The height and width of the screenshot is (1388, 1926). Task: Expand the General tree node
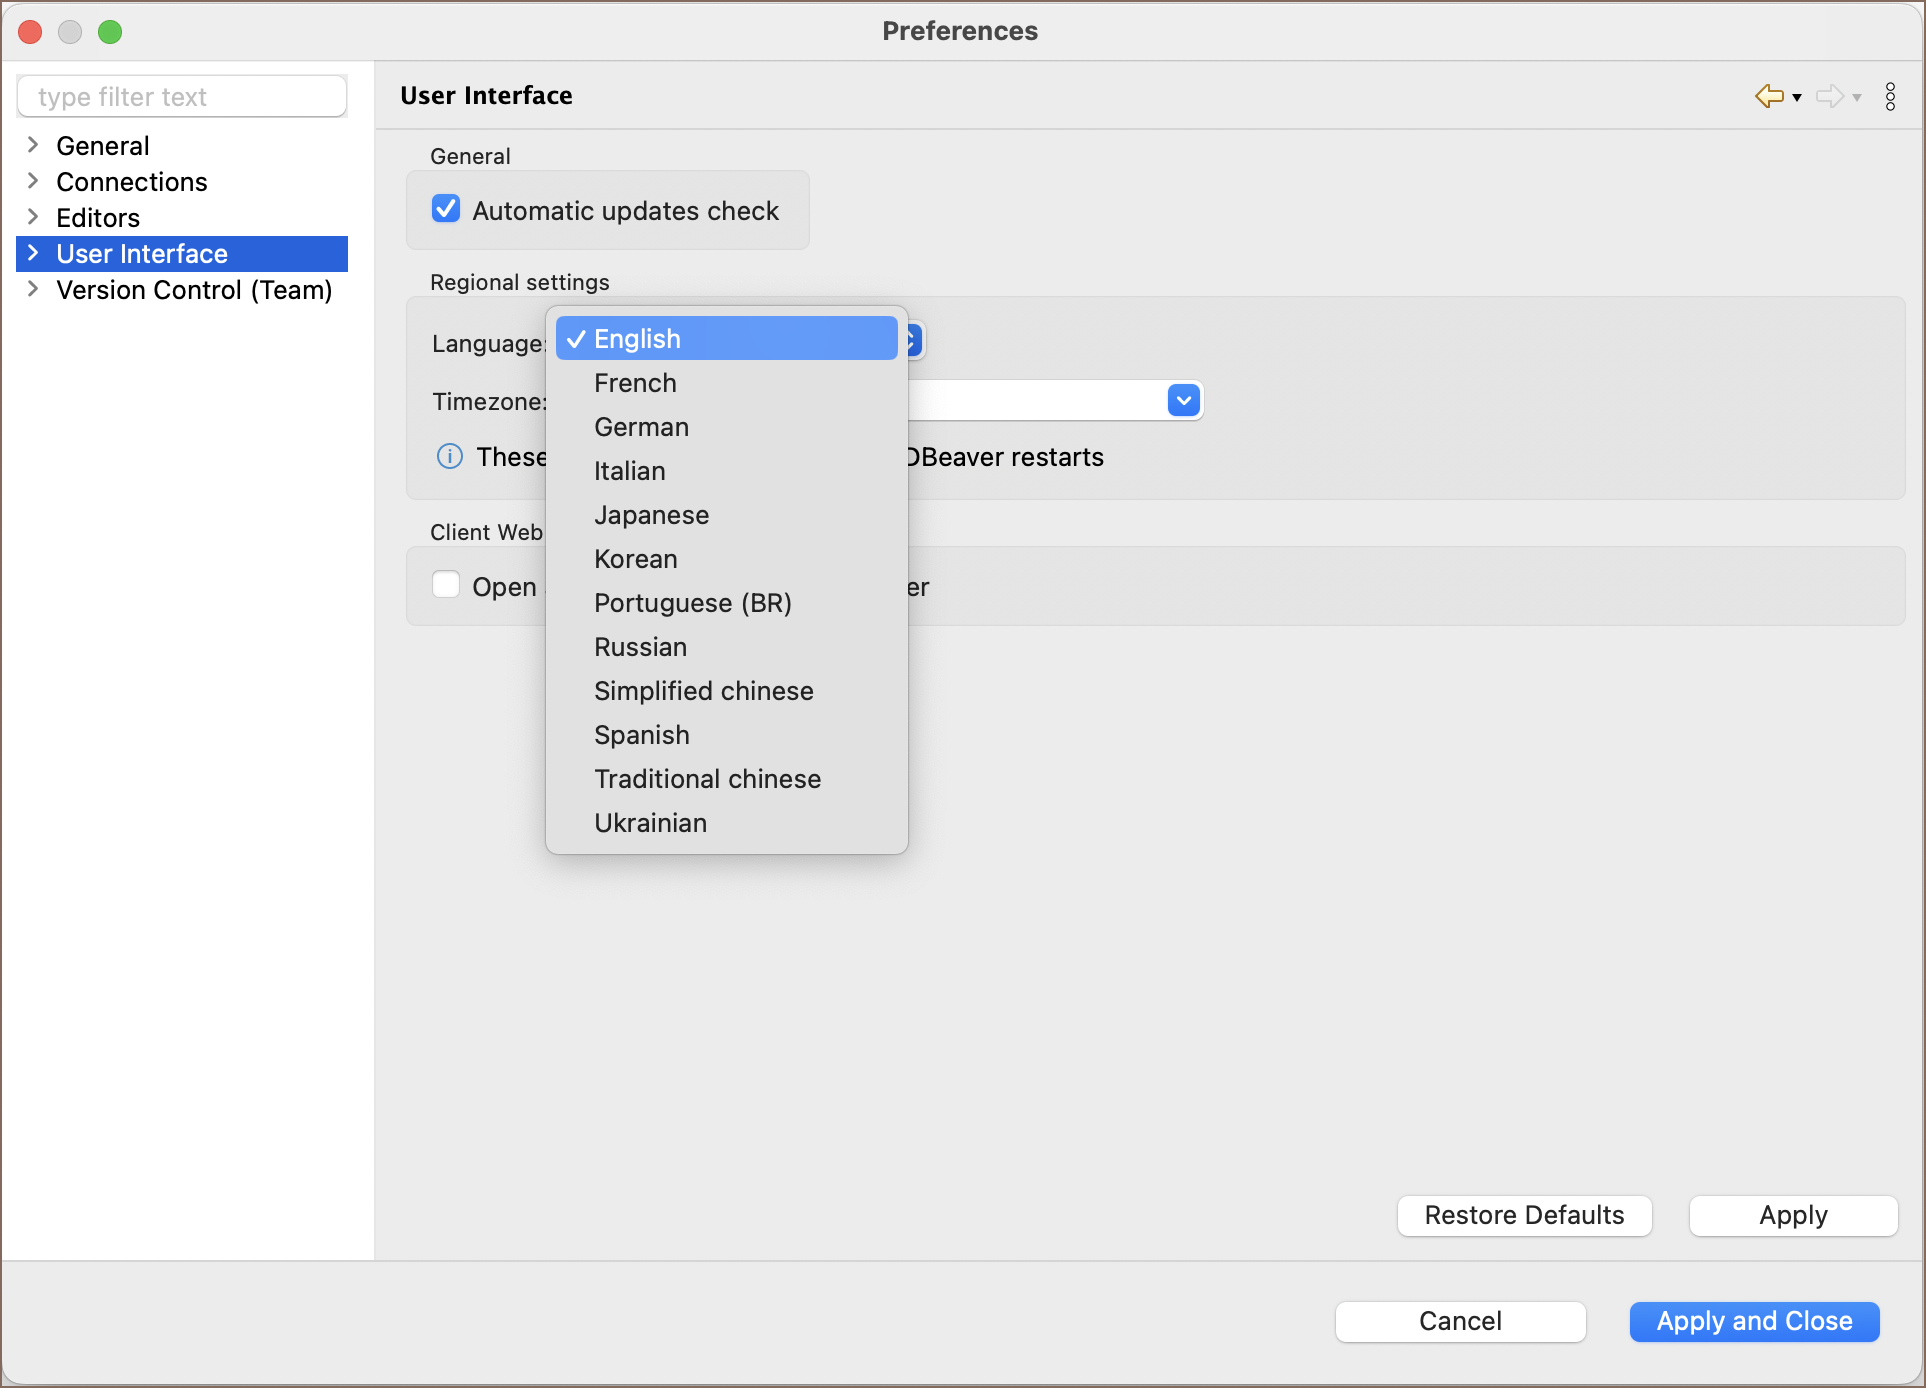pyautogui.click(x=33, y=145)
